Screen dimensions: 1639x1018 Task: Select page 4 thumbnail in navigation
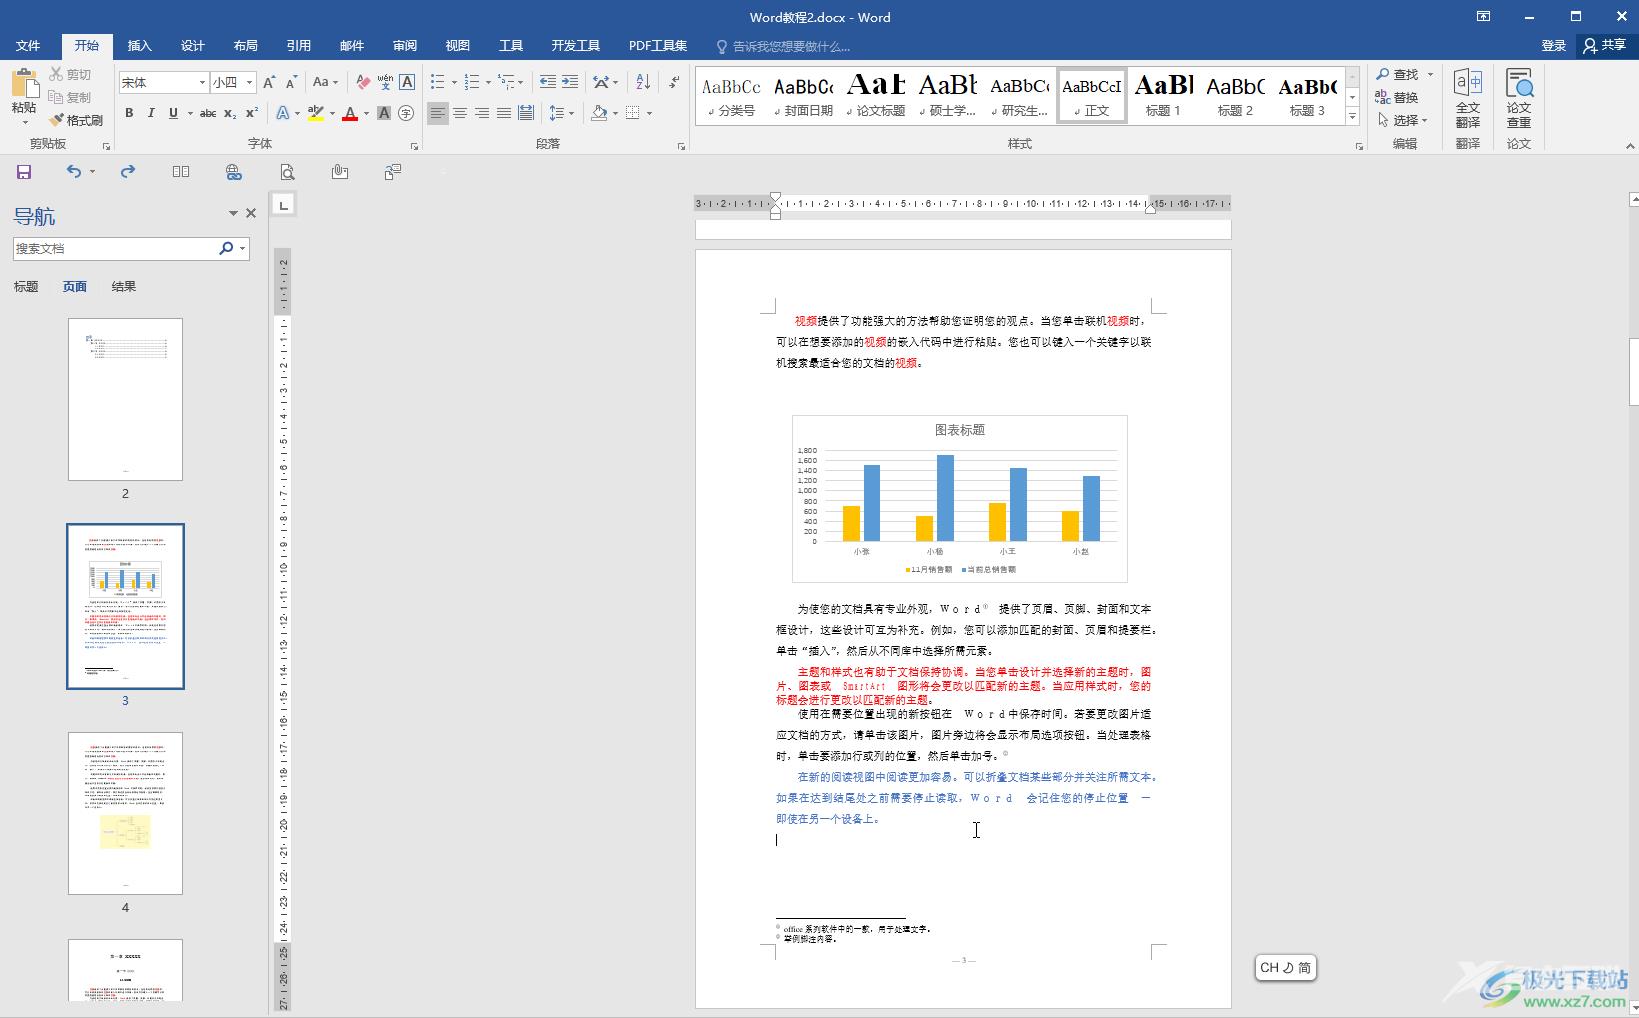pos(125,813)
